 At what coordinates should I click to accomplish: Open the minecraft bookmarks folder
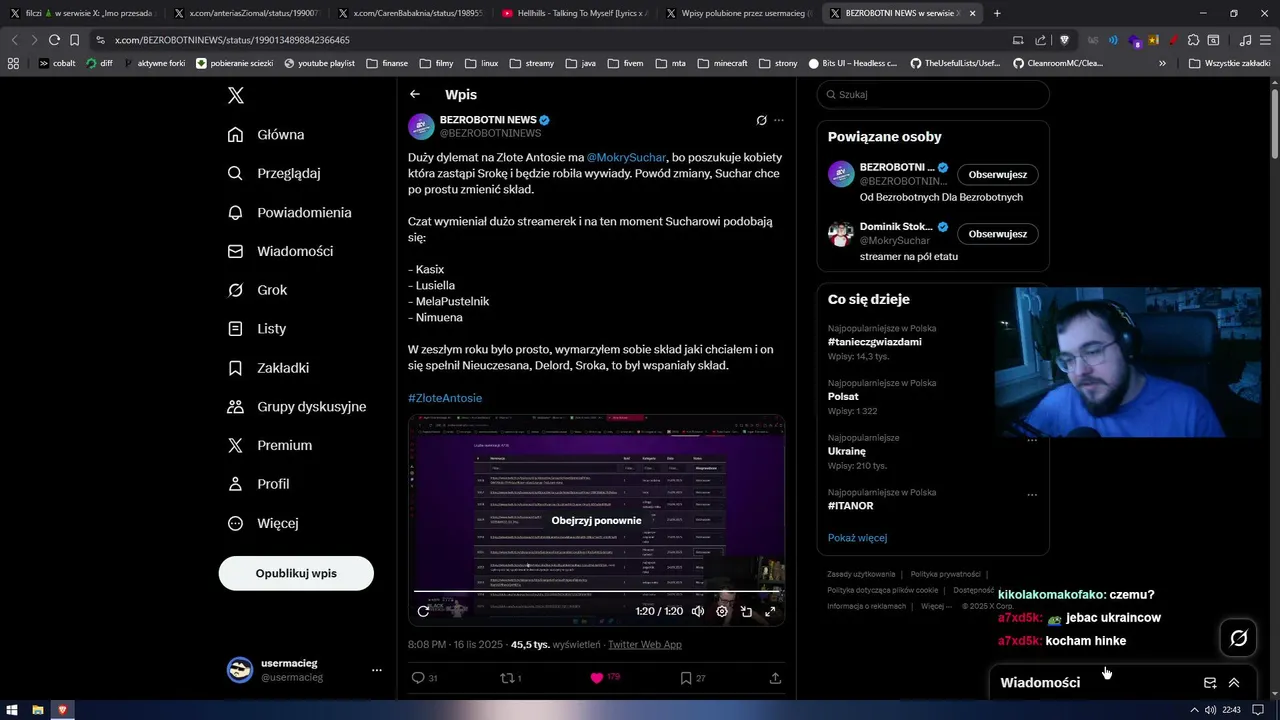tap(722, 63)
